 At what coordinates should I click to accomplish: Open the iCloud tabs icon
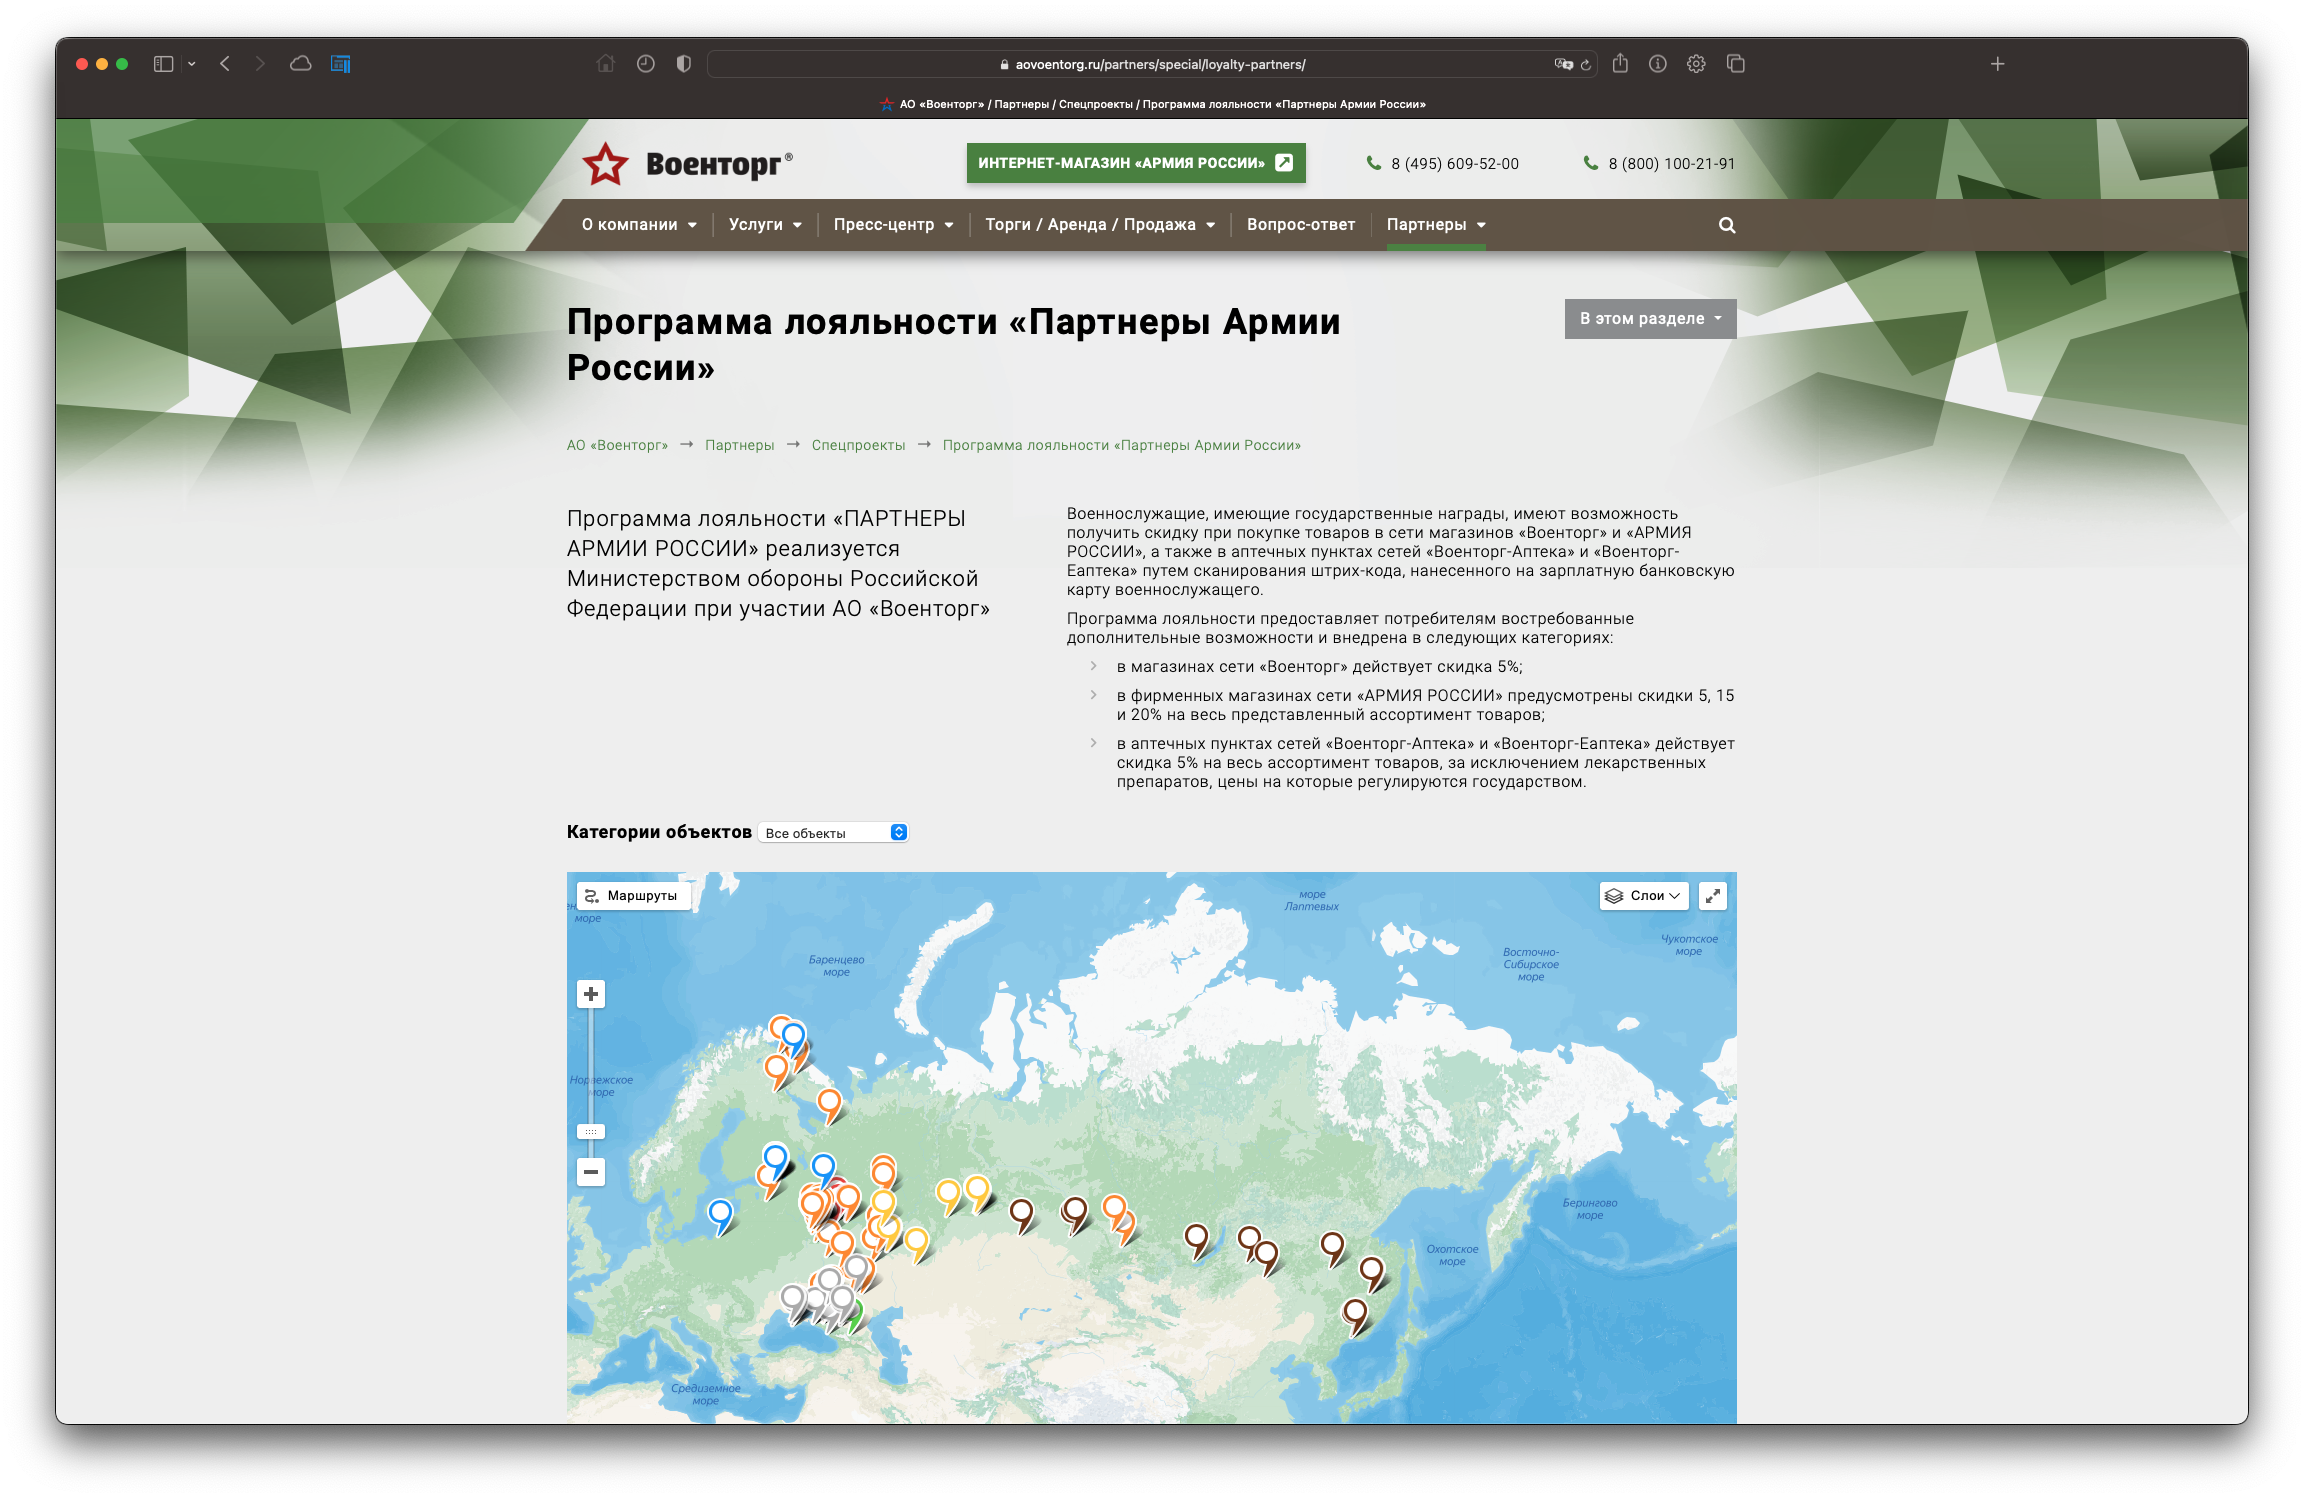coord(300,64)
